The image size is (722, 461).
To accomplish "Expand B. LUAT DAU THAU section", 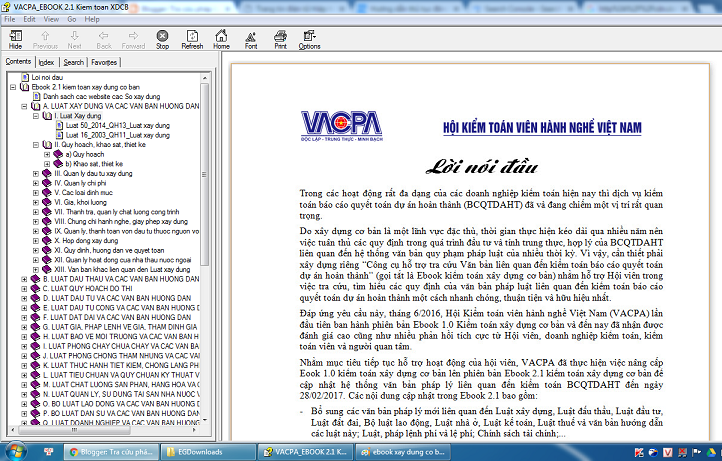I will pos(24,279).
